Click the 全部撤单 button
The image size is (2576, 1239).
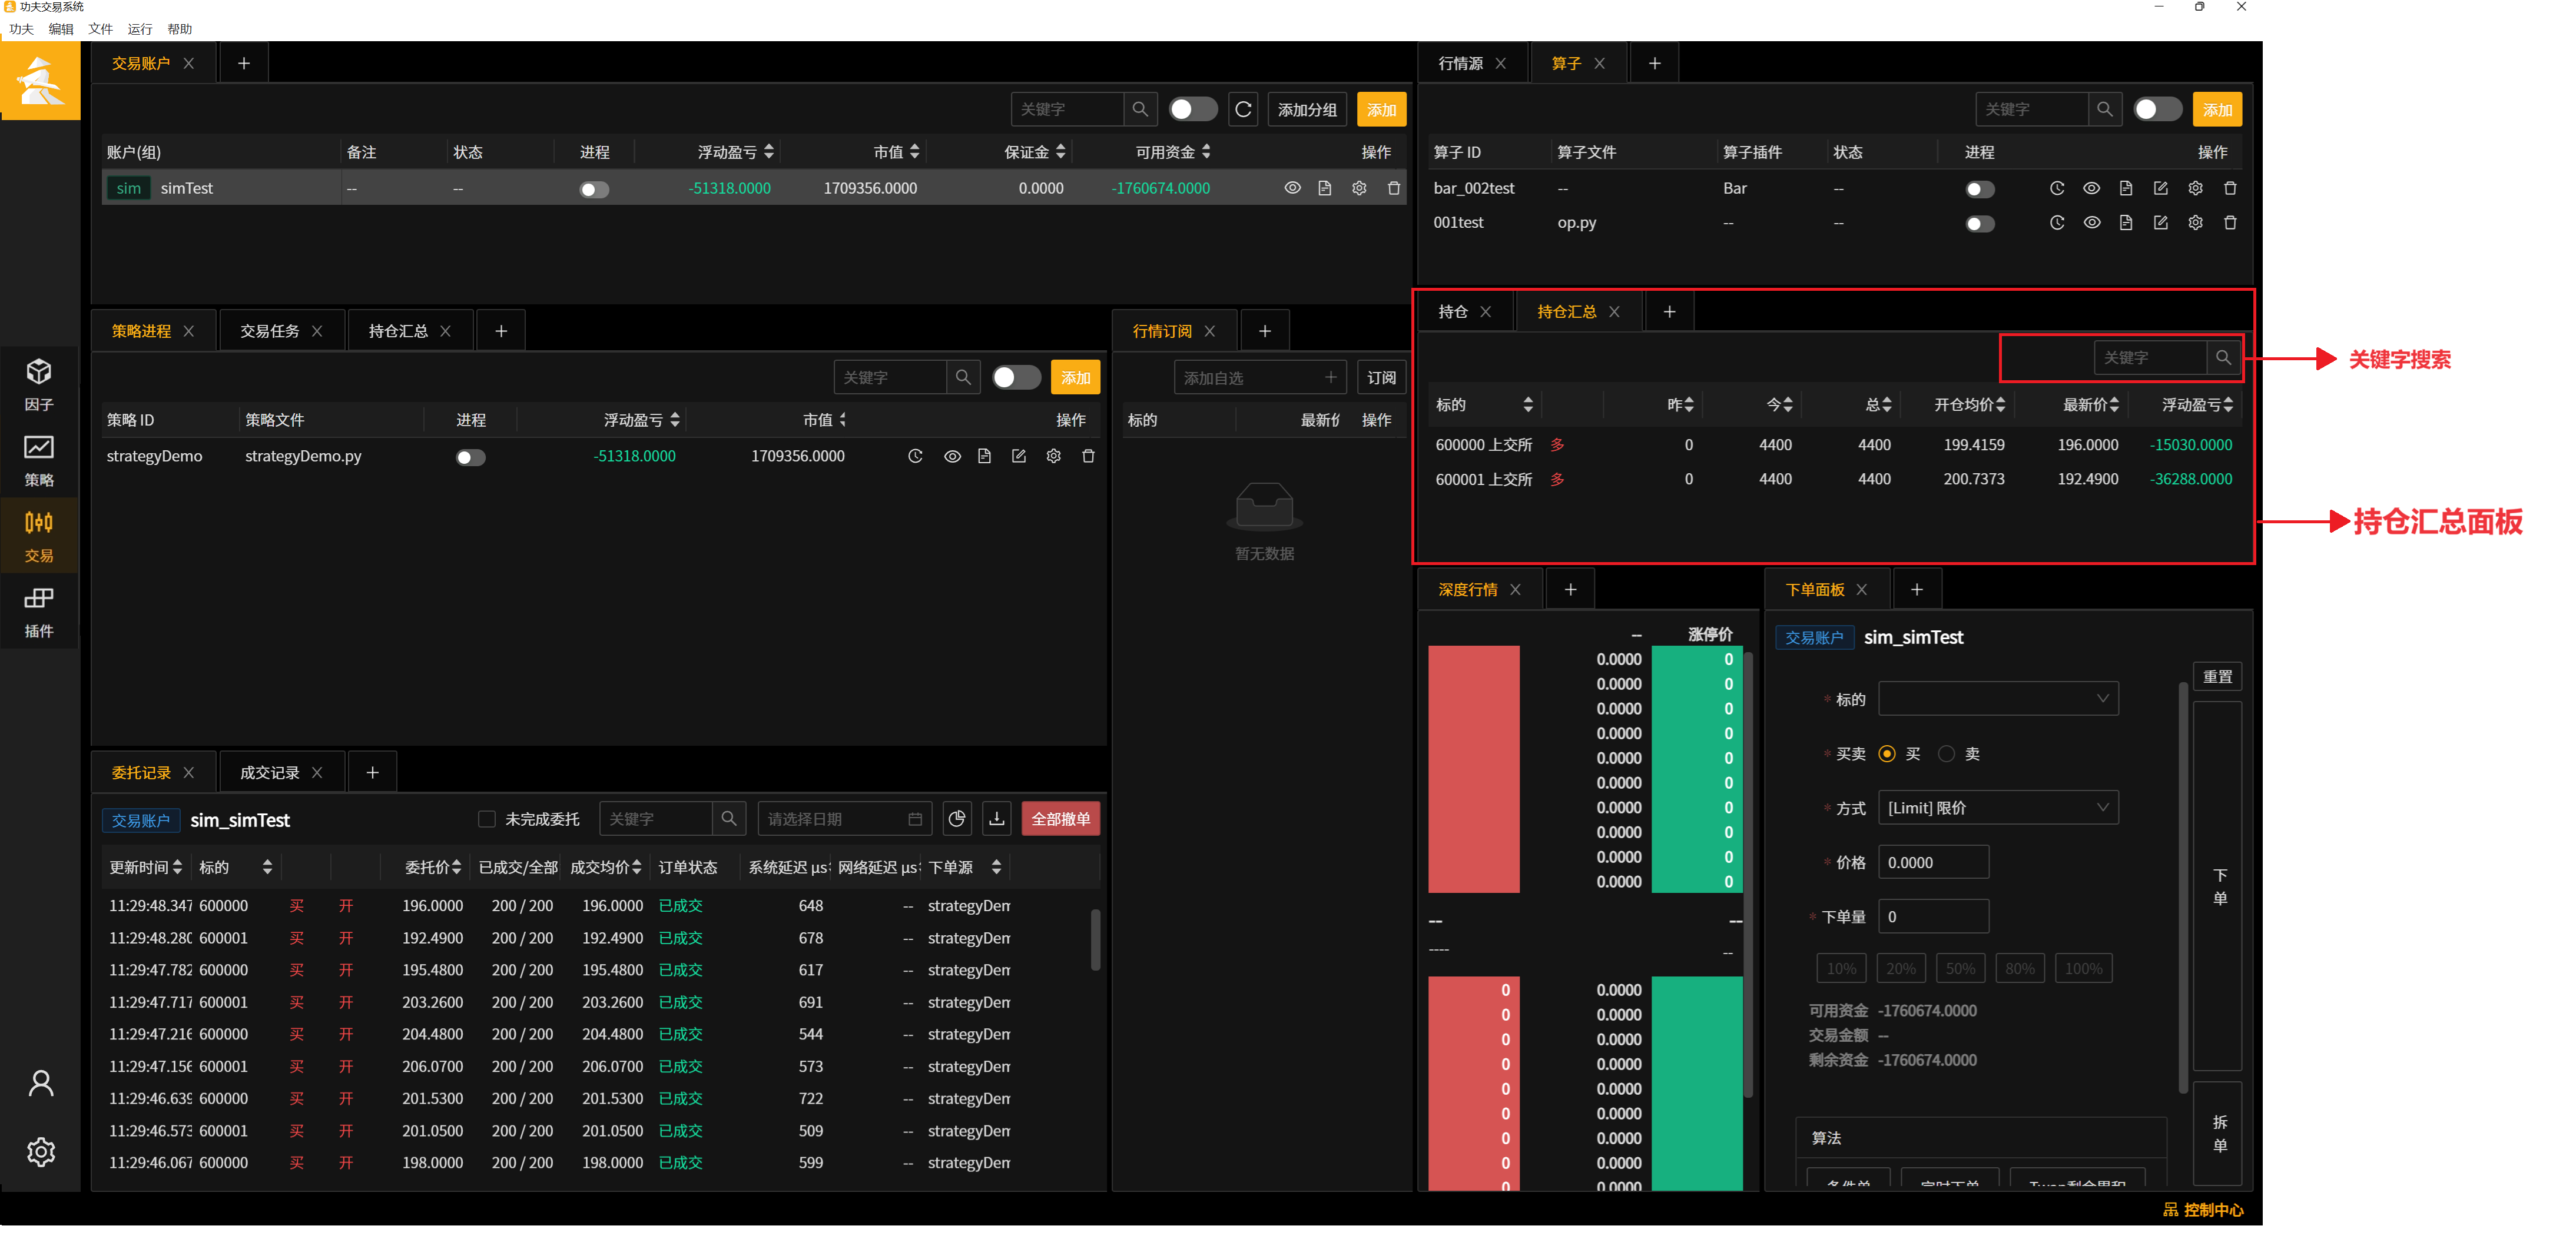click(x=1060, y=819)
